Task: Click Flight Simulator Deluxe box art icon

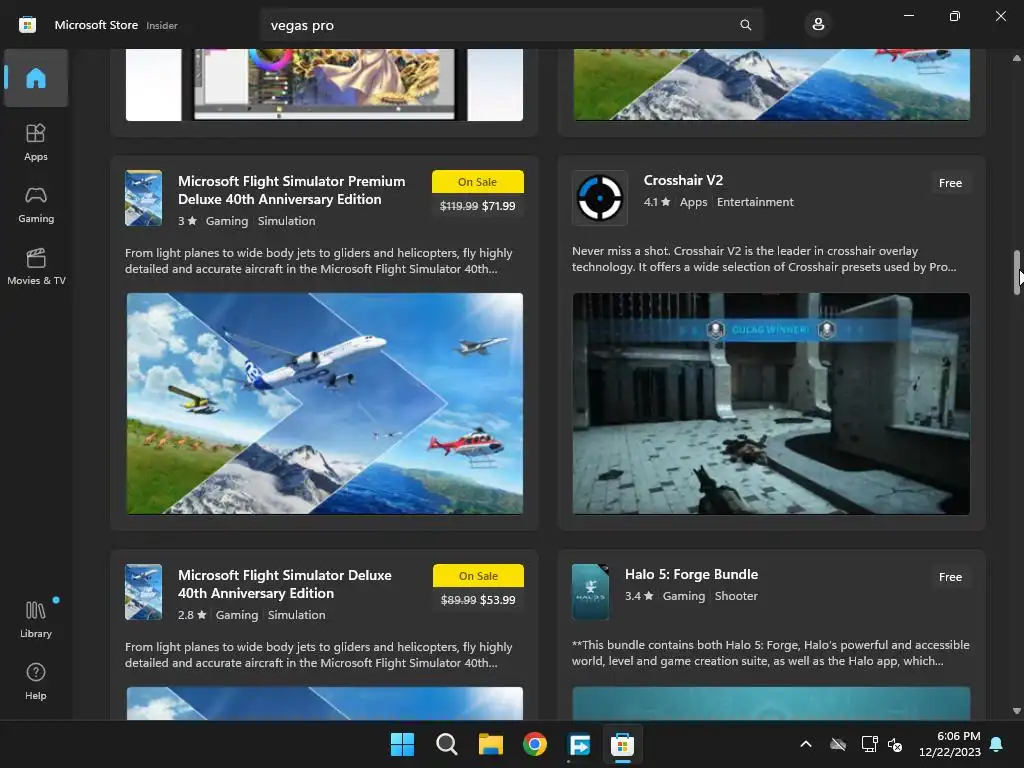Action: 144,592
